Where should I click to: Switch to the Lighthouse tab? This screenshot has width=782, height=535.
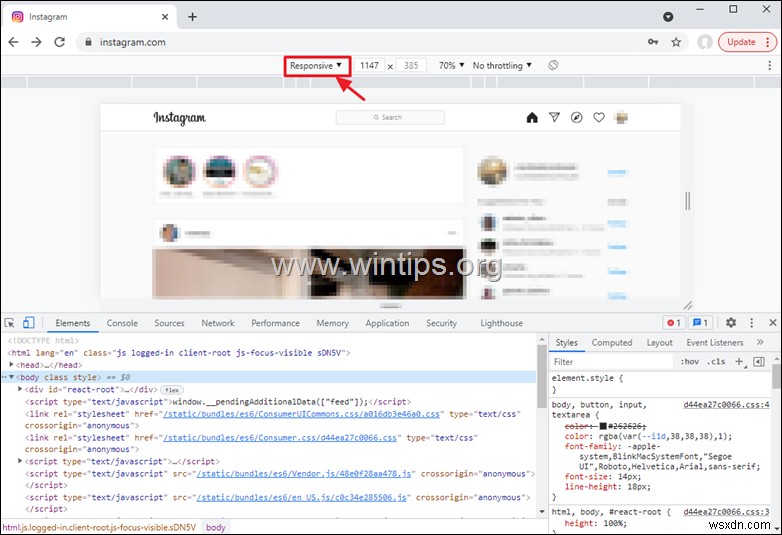(501, 323)
